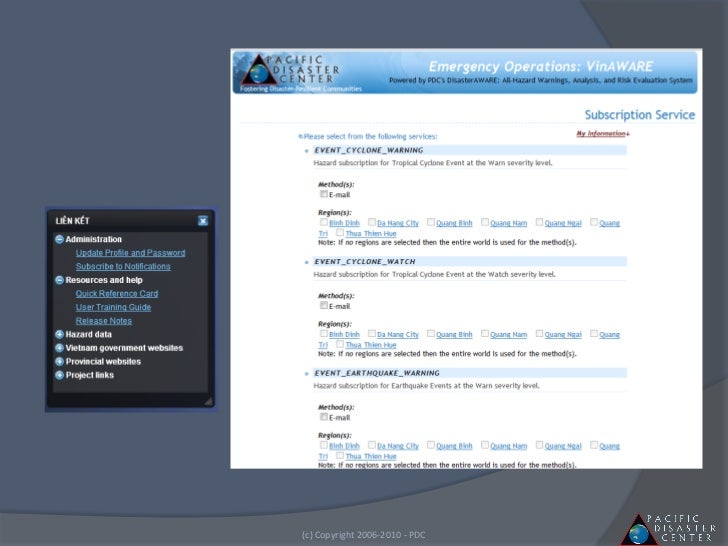Check Quang Nam under EVENT_EARTHQUAKE_WARNING
This screenshot has height=546, width=728.
[485, 445]
